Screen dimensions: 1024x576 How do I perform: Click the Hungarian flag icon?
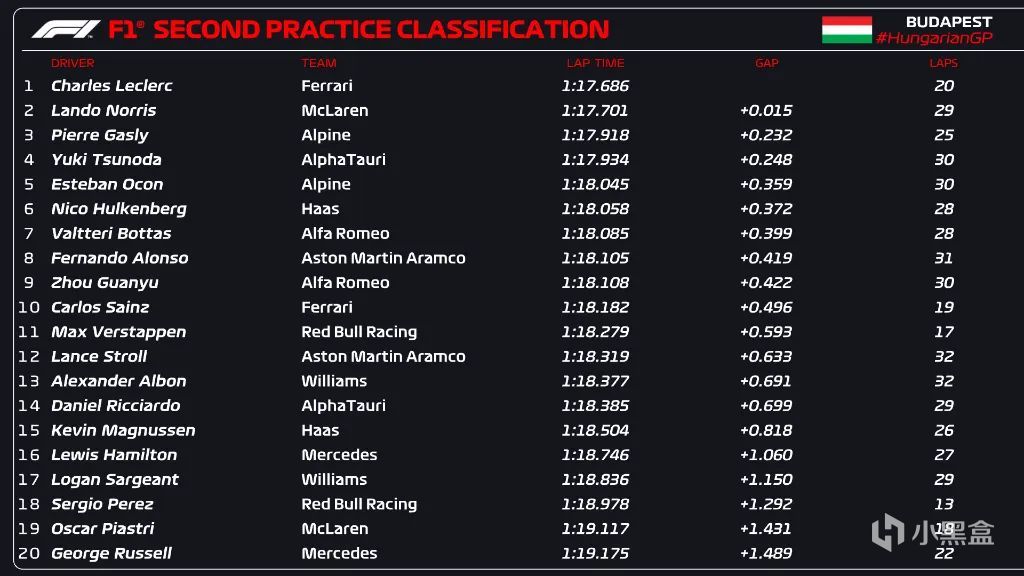(x=846, y=30)
